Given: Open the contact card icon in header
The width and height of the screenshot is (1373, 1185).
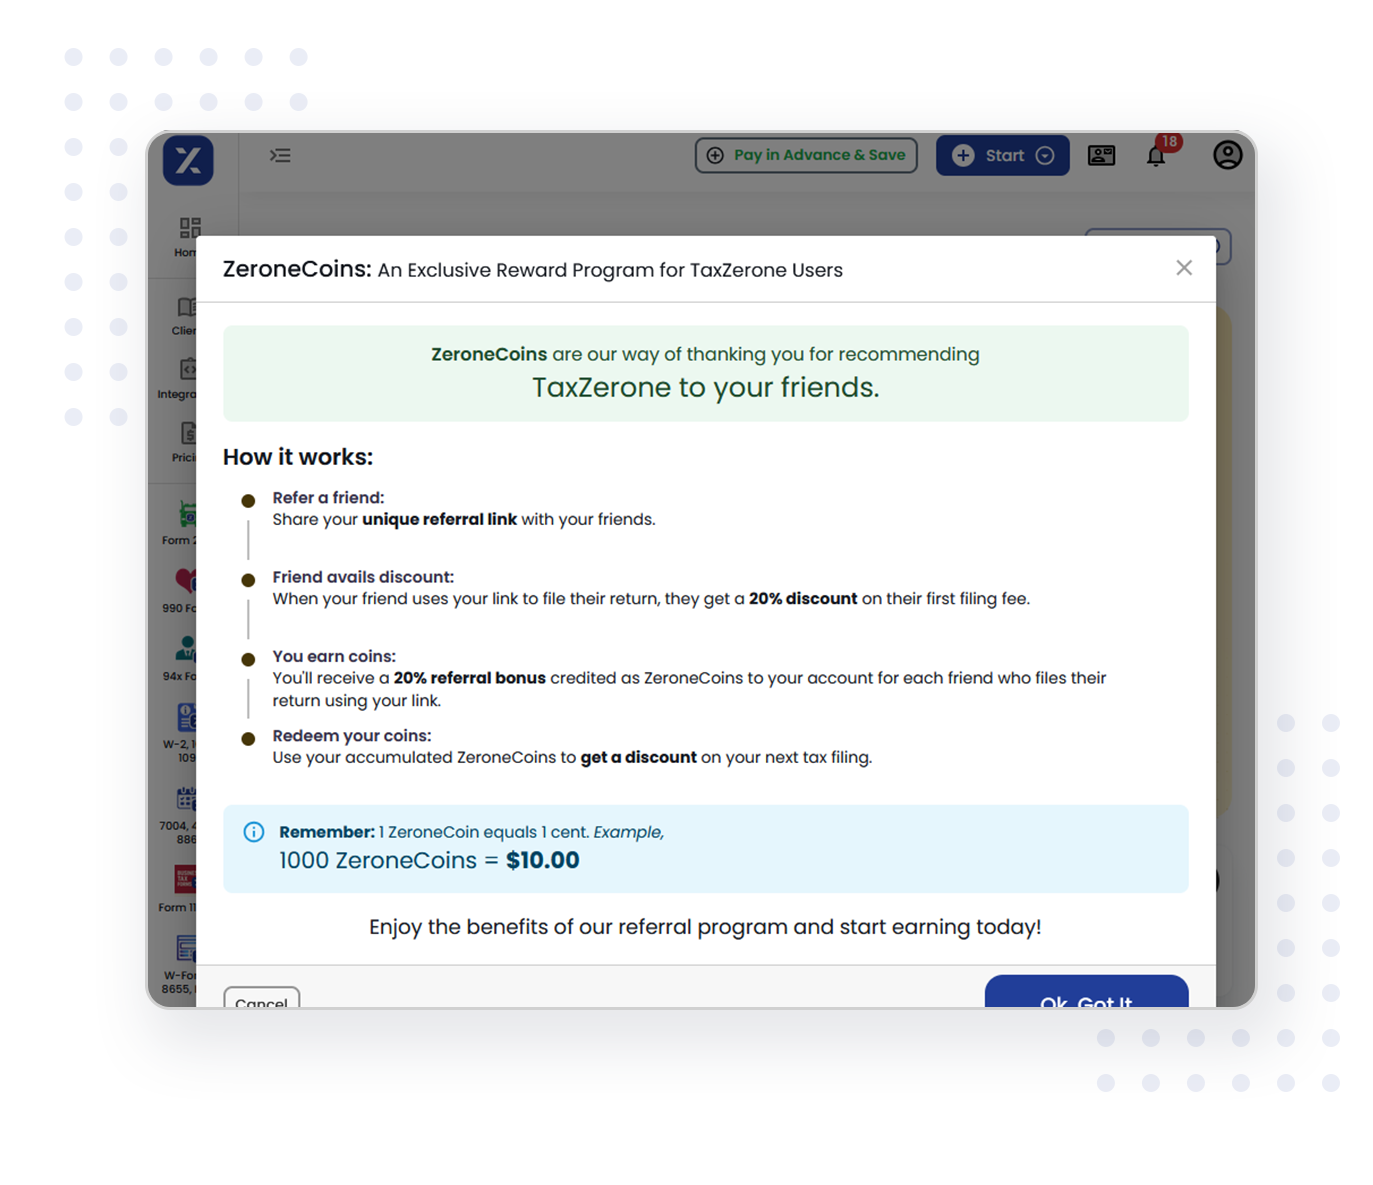Looking at the screenshot, I should 1101,155.
